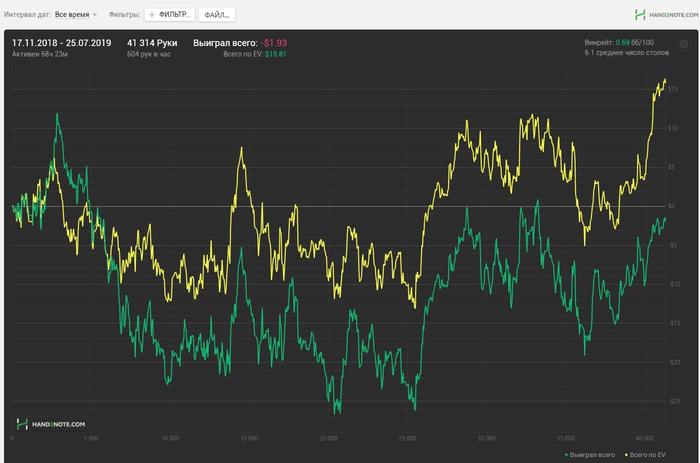Toggle the 'Всего по EV' legend entry

[x=645, y=455]
